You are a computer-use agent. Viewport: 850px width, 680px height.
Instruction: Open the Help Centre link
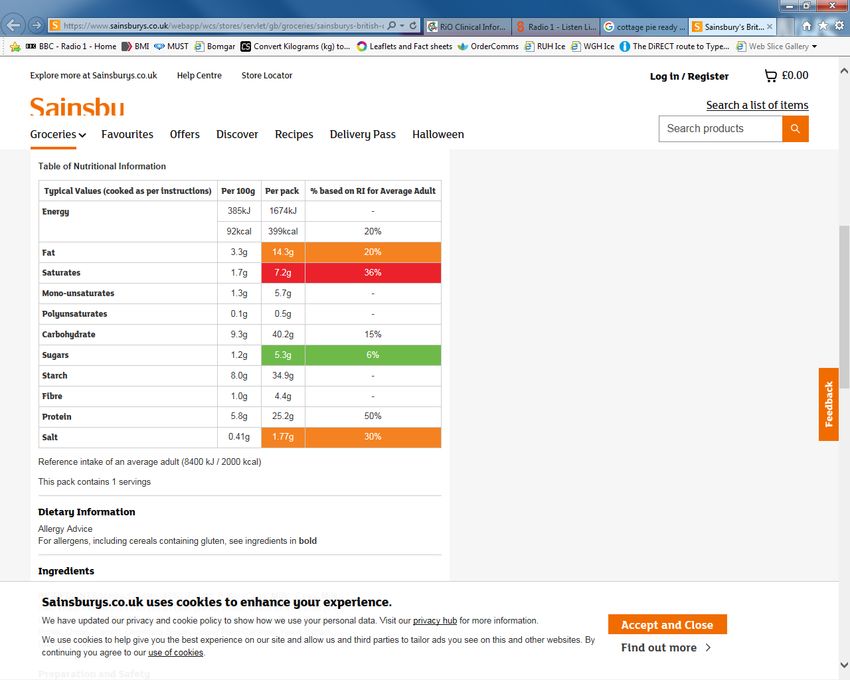pos(199,75)
